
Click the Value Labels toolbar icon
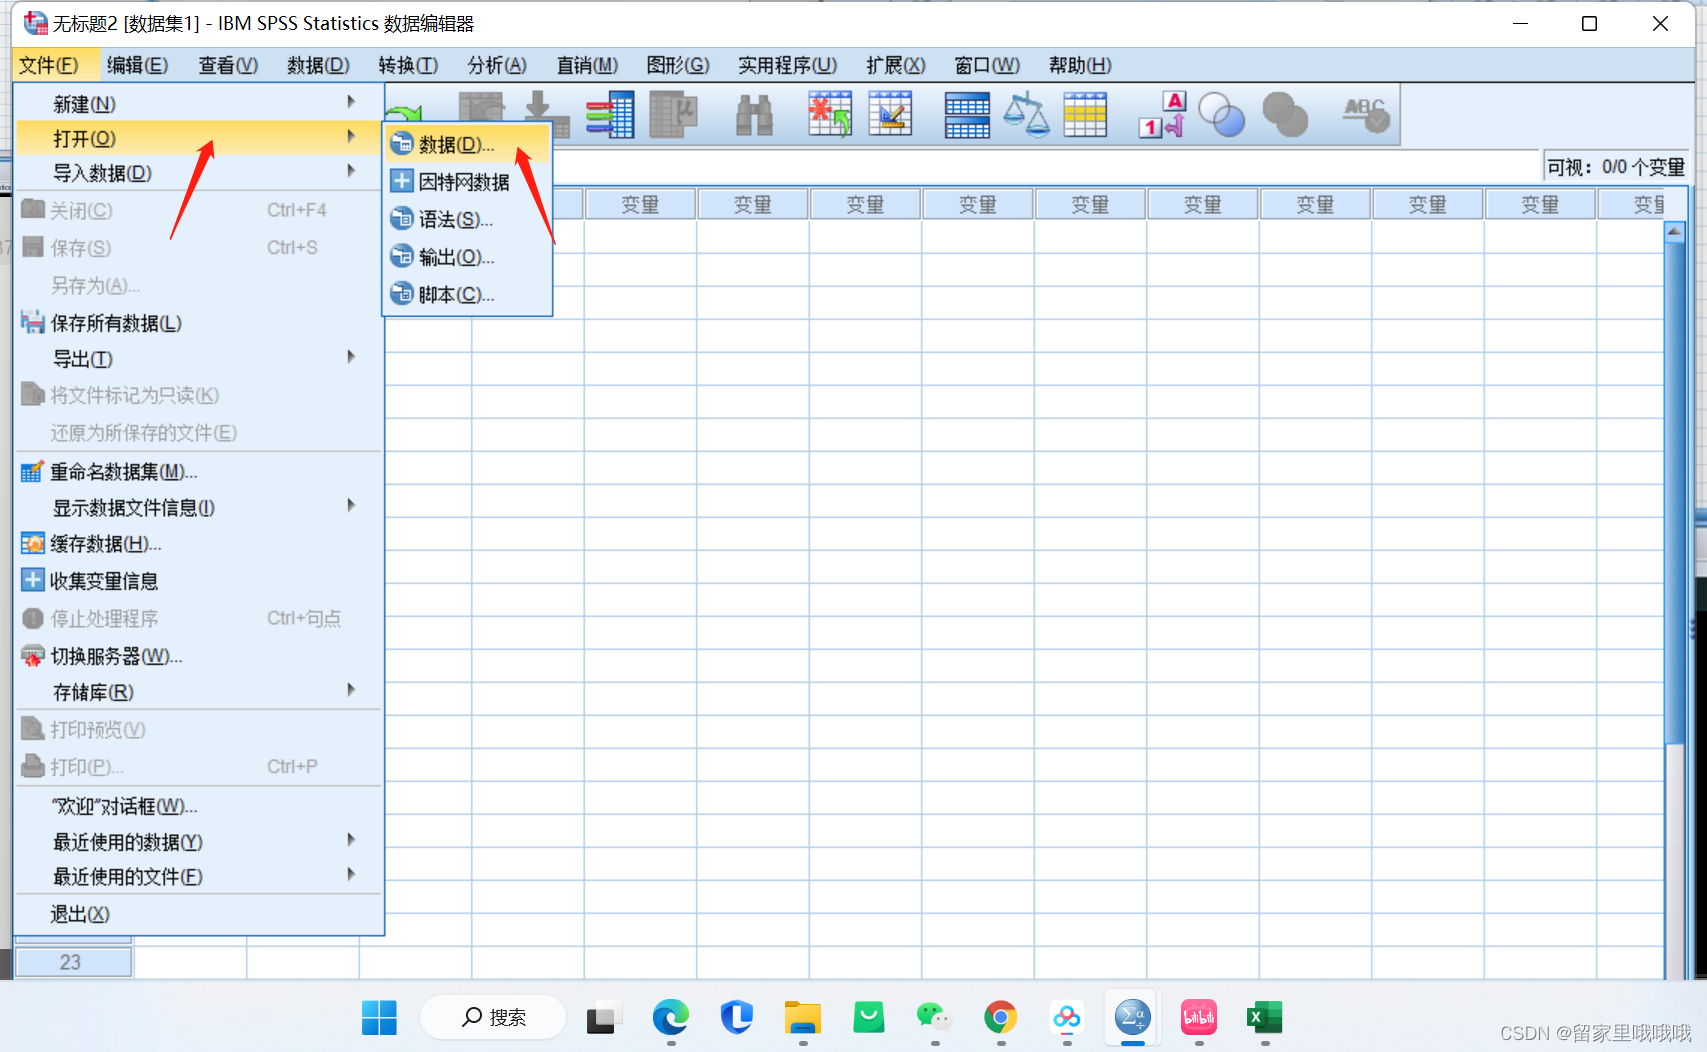tap(1162, 114)
